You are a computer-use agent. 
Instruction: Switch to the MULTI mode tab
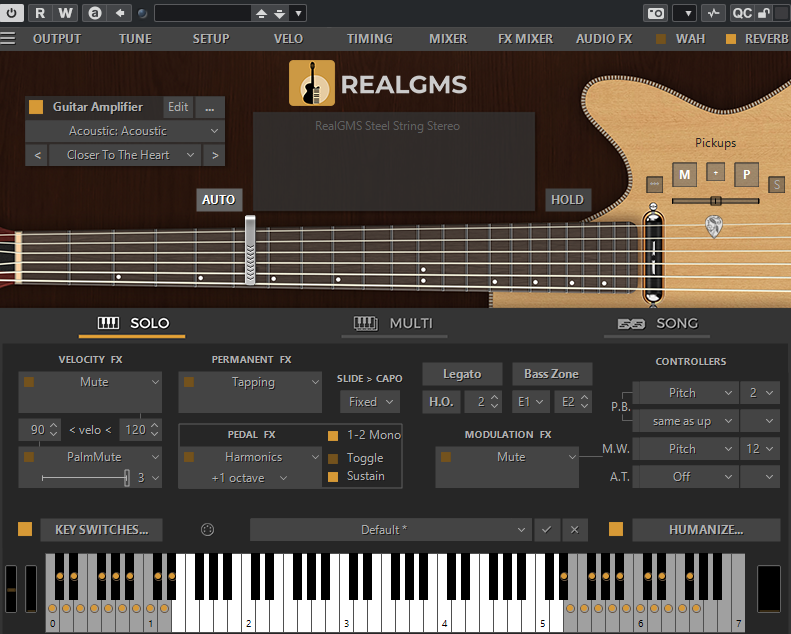pos(393,324)
